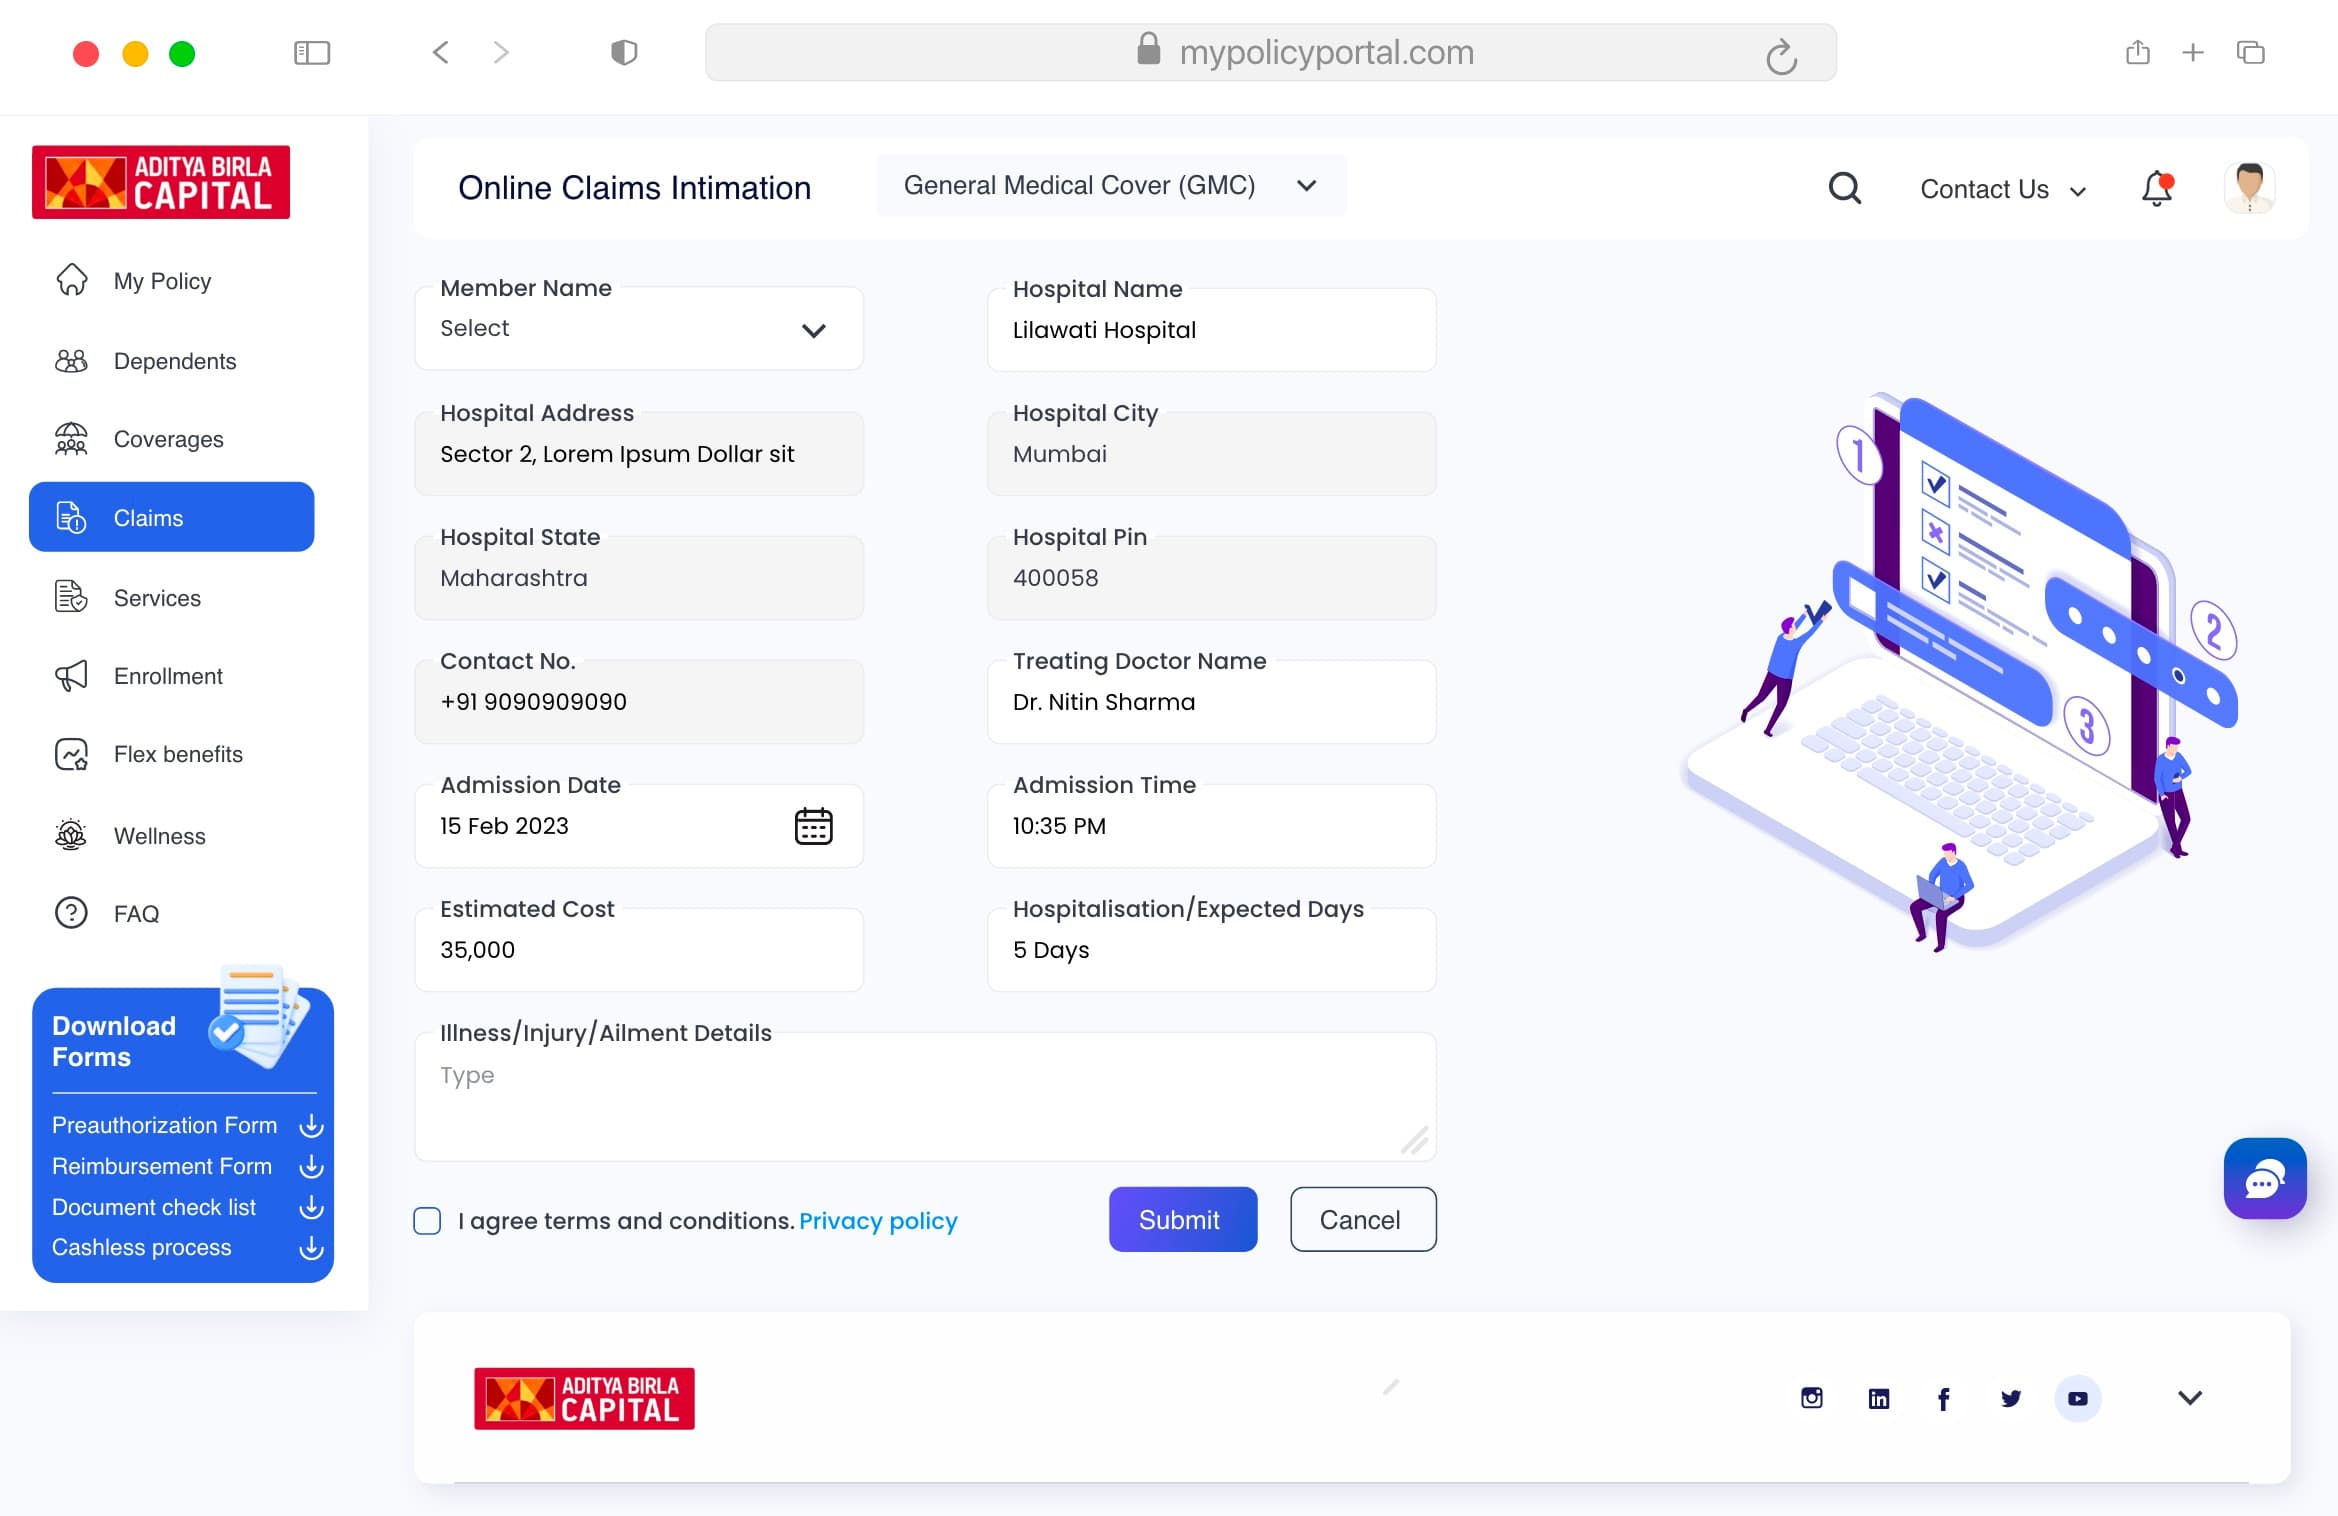The height and width of the screenshot is (1516, 2338).
Task: Open the Admission Date calendar icon
Action: [x=813, y=826]
